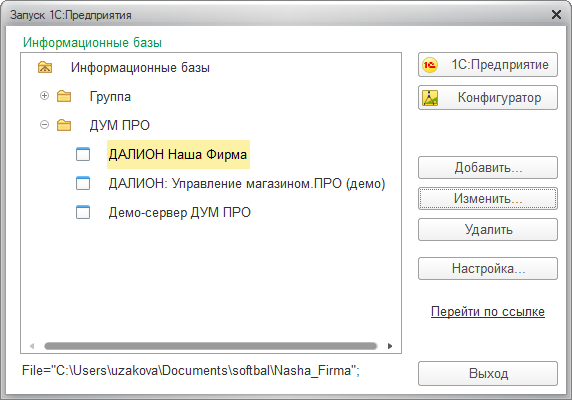Click Удалить to remove selected base
572x400 pixels.
click(488, 230)
